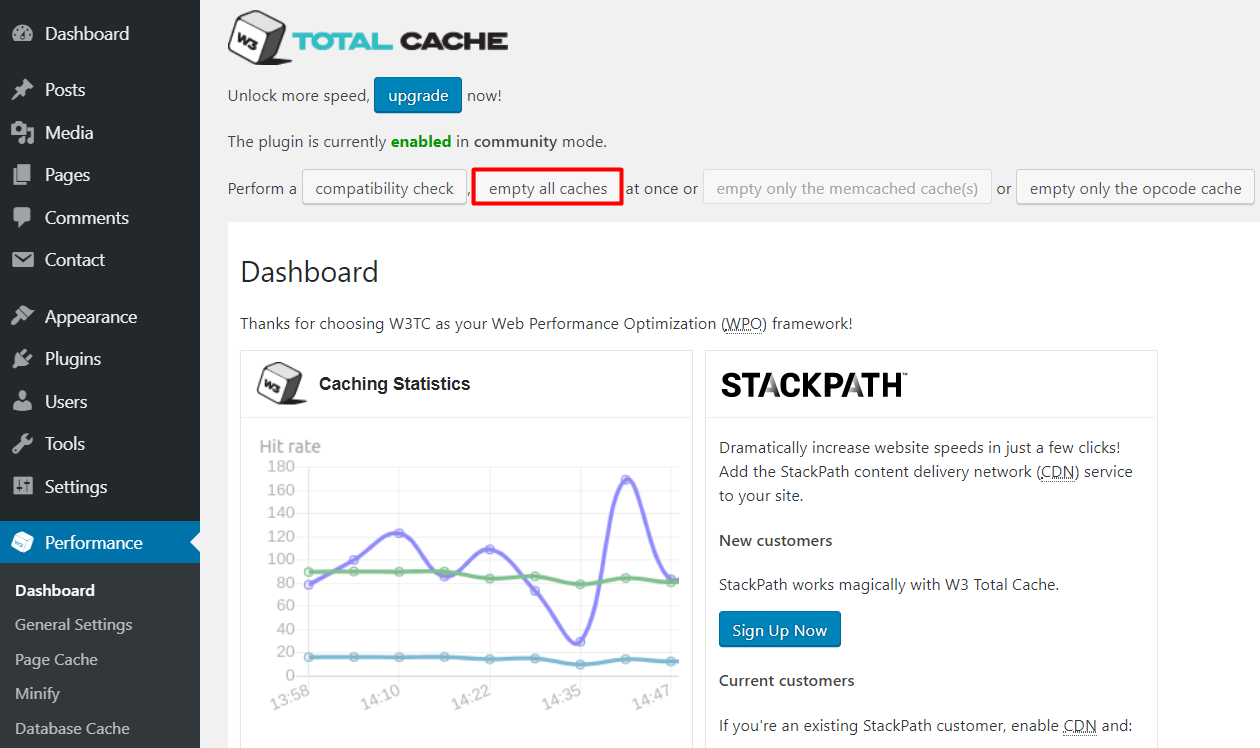Image resolution: width=1260 pixels, height=748 pixels.
Task: Click the purple line peak on chart
Action: click(626, 480)
